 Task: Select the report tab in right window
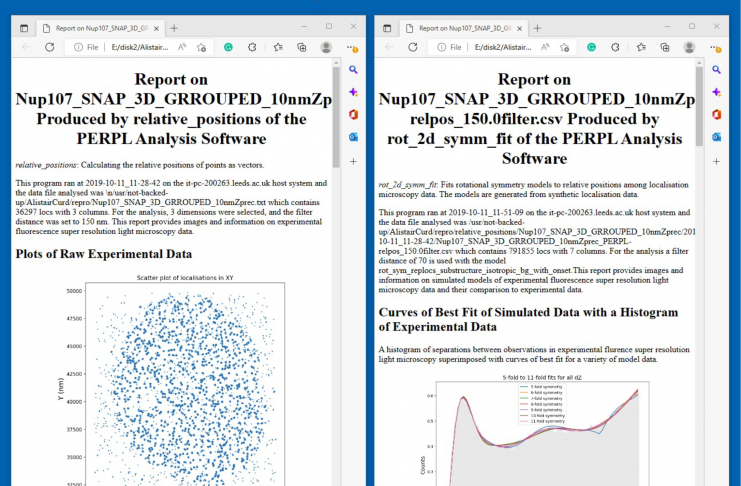pos(464,28)
